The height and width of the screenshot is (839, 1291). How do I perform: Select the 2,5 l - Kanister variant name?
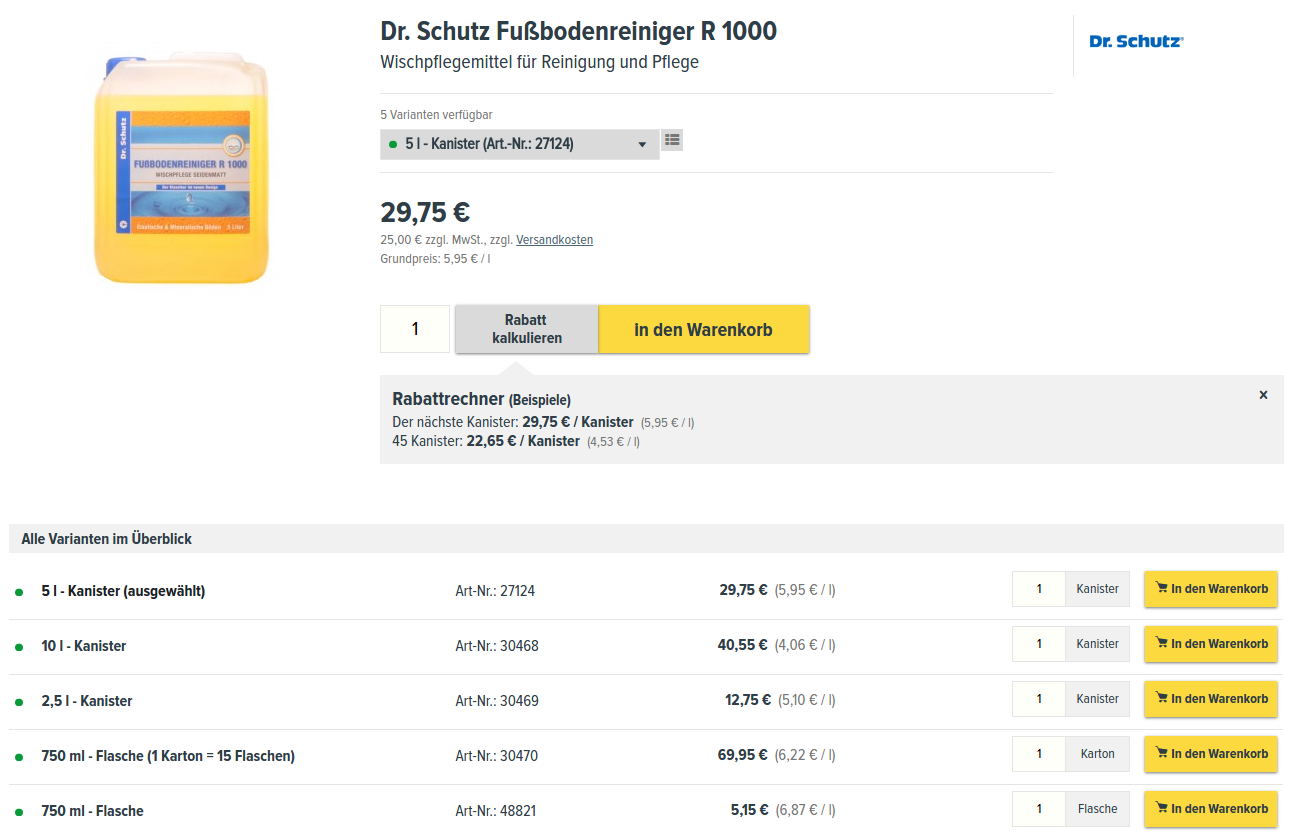(x=87, y=701)
